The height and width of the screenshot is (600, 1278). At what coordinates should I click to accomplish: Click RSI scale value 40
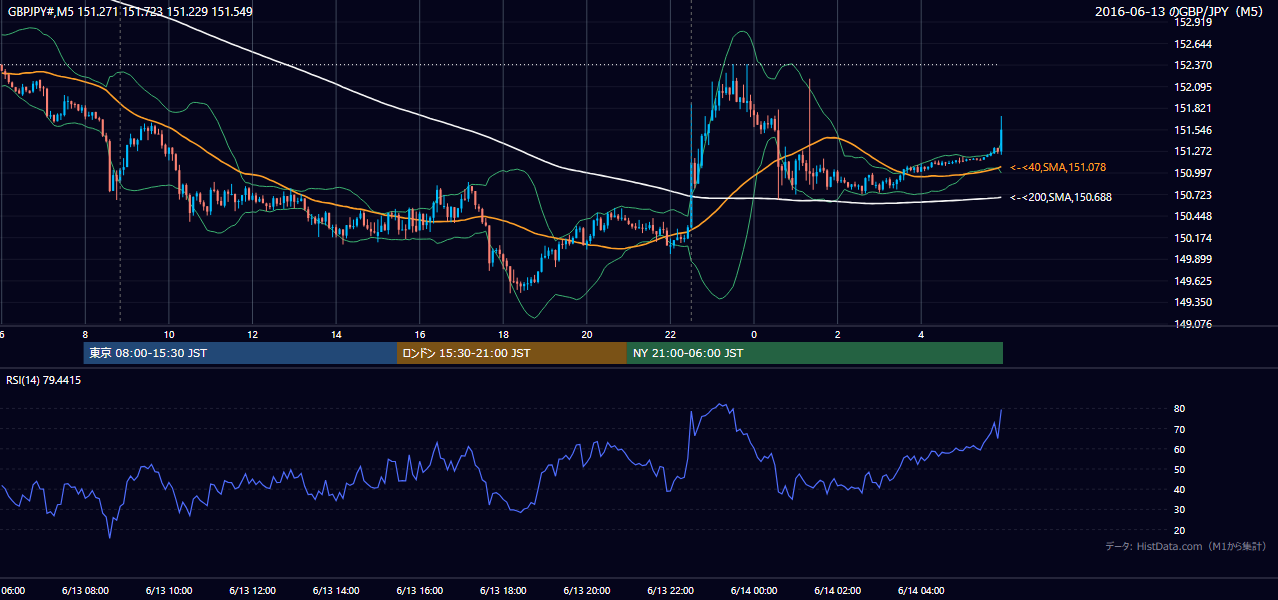coord(1180,489)
